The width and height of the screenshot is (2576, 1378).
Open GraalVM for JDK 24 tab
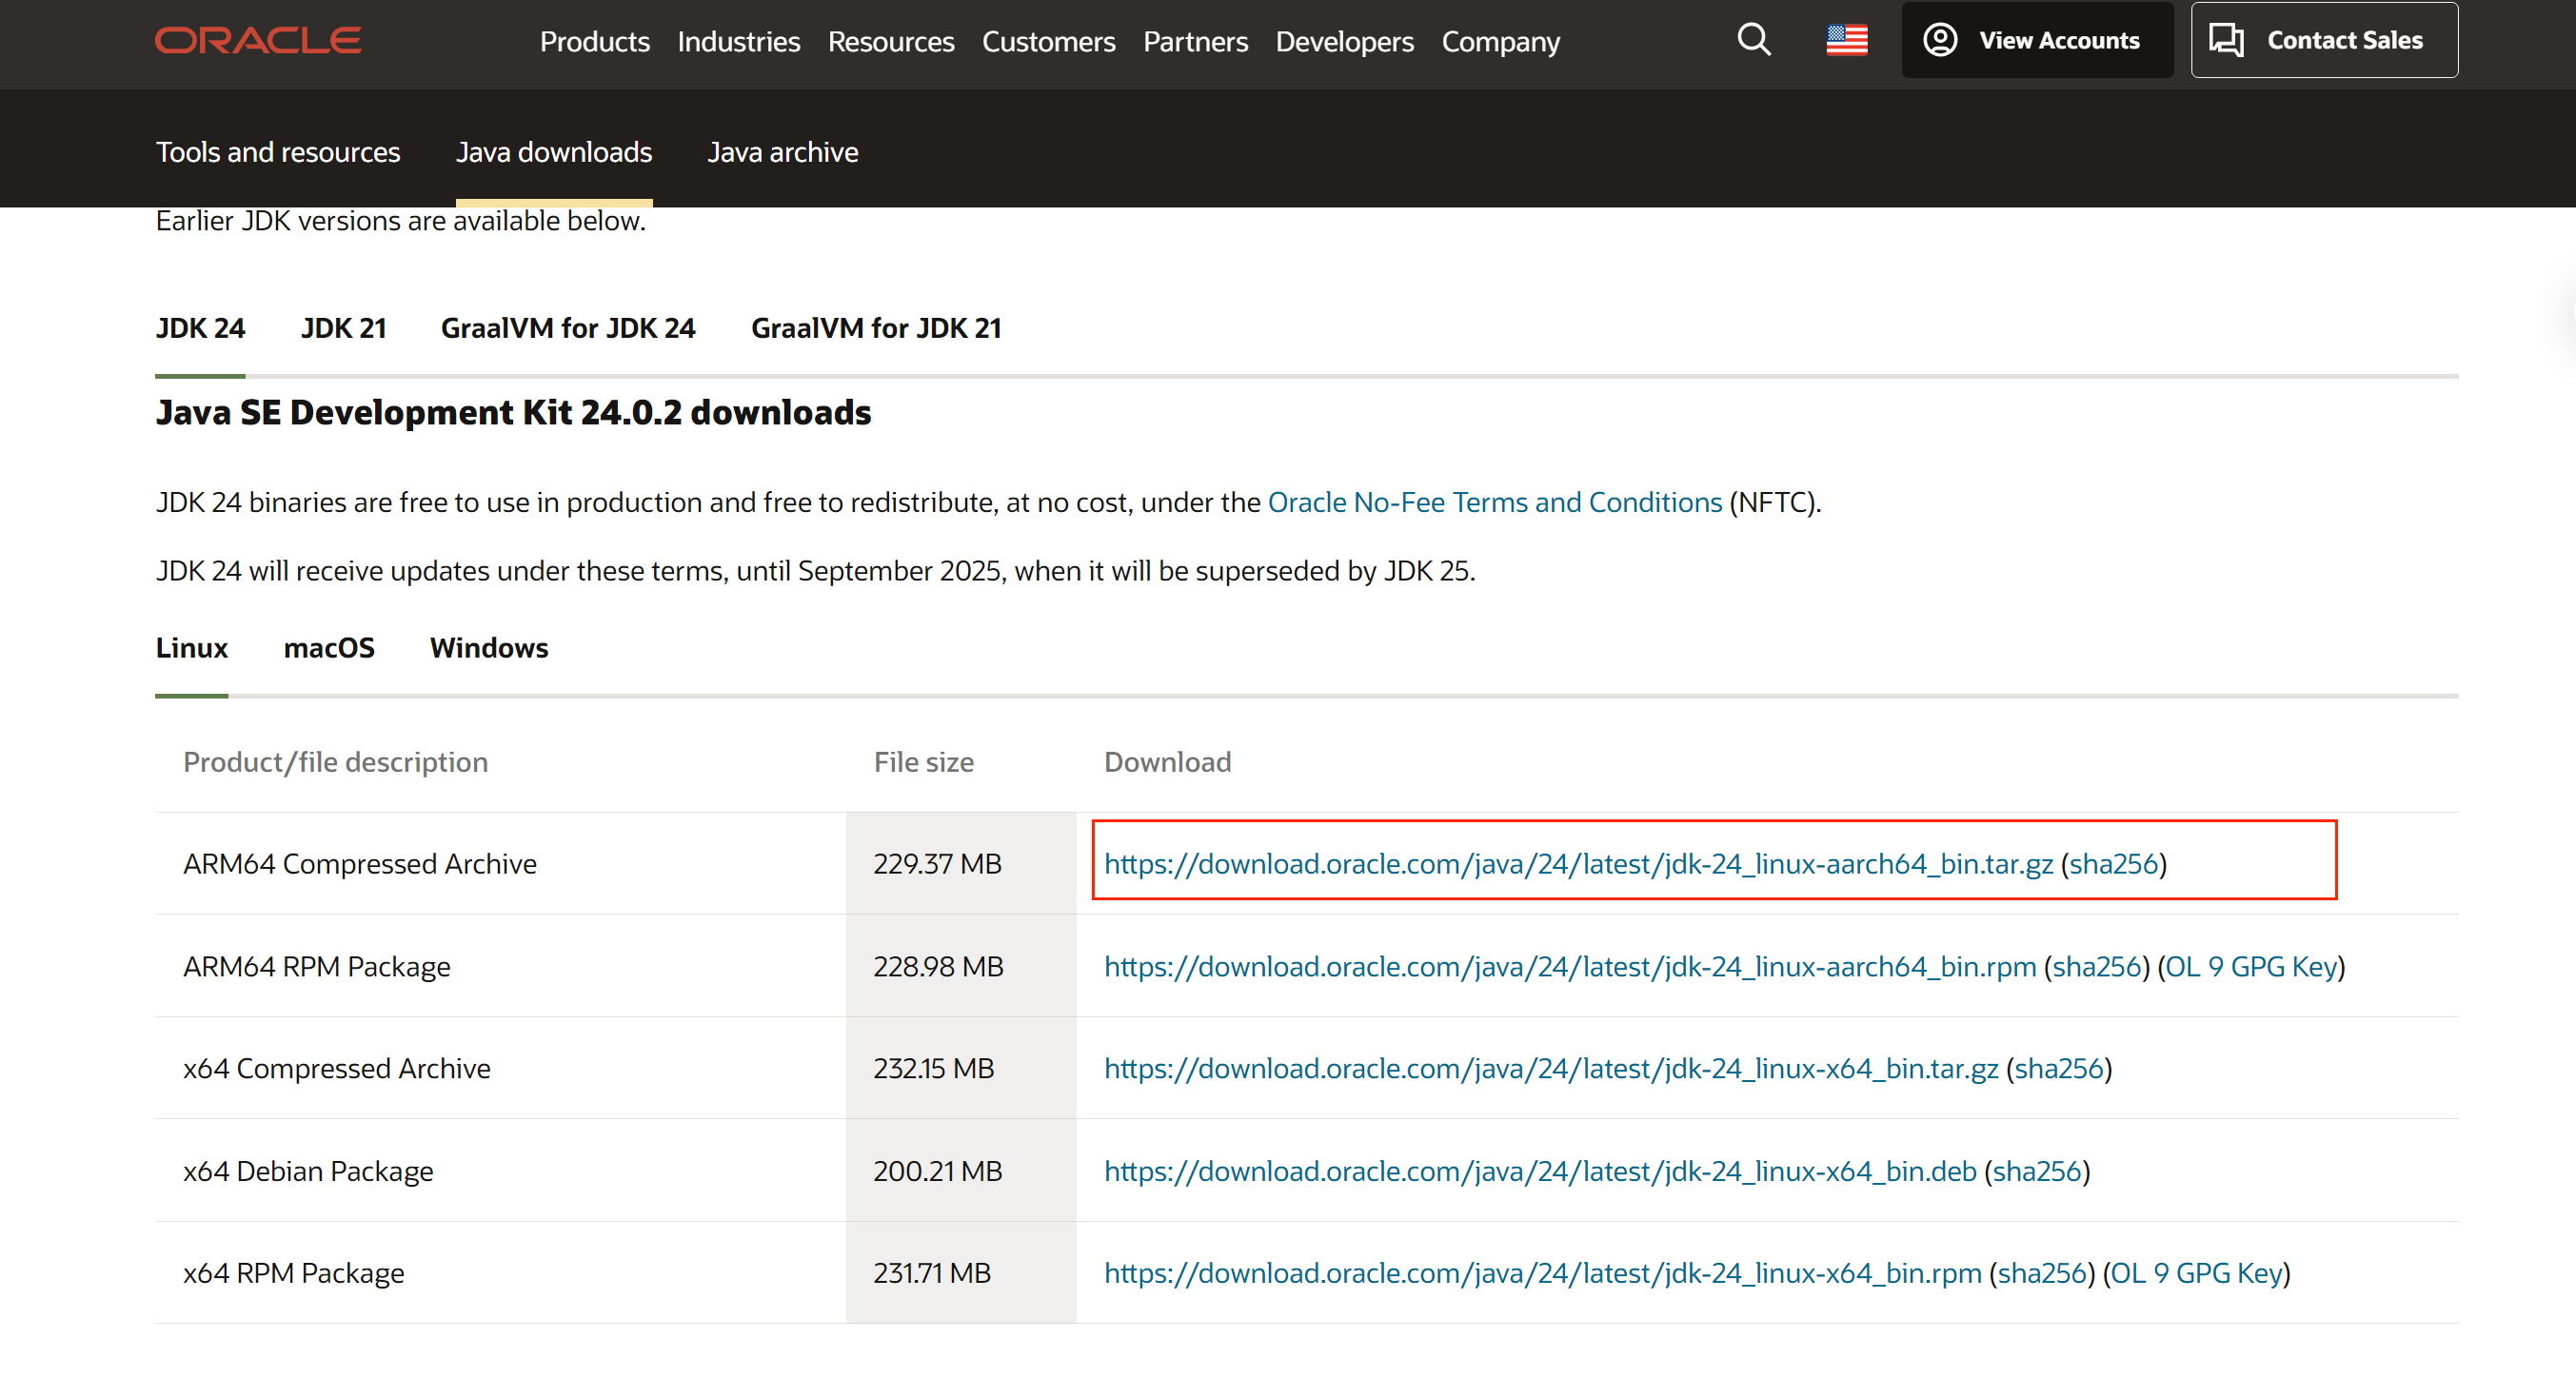568,328
